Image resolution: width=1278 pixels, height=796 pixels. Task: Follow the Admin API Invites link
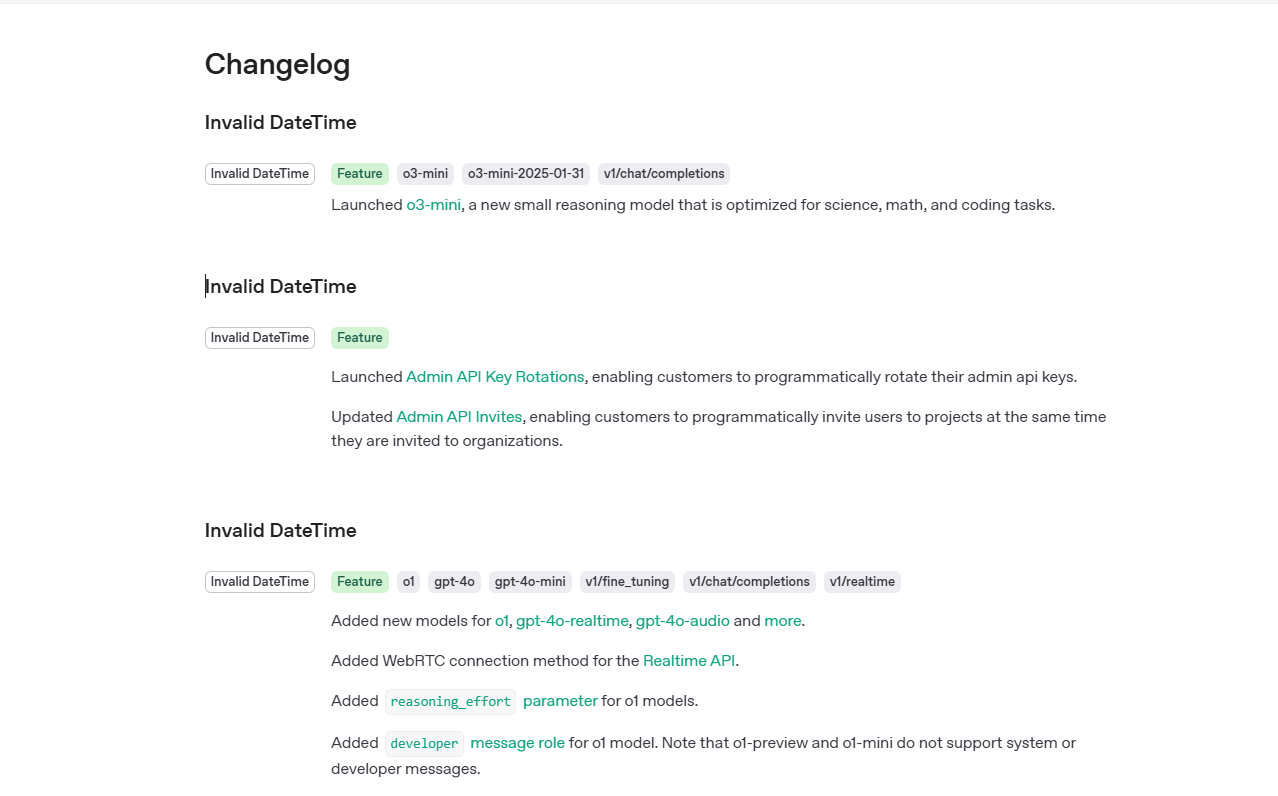(x=459, y=417)
